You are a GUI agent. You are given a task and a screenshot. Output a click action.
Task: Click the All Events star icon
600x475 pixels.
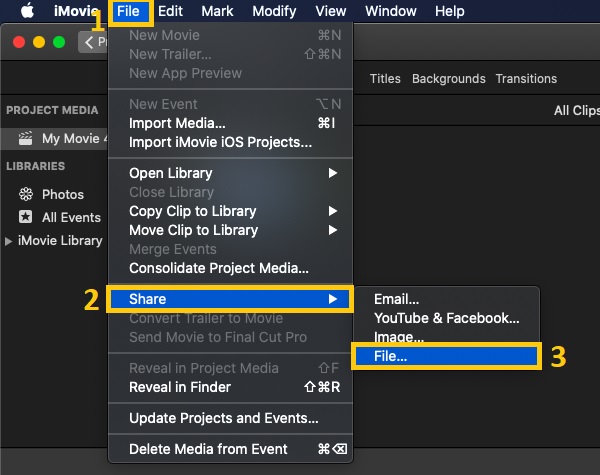coord(26,217)
